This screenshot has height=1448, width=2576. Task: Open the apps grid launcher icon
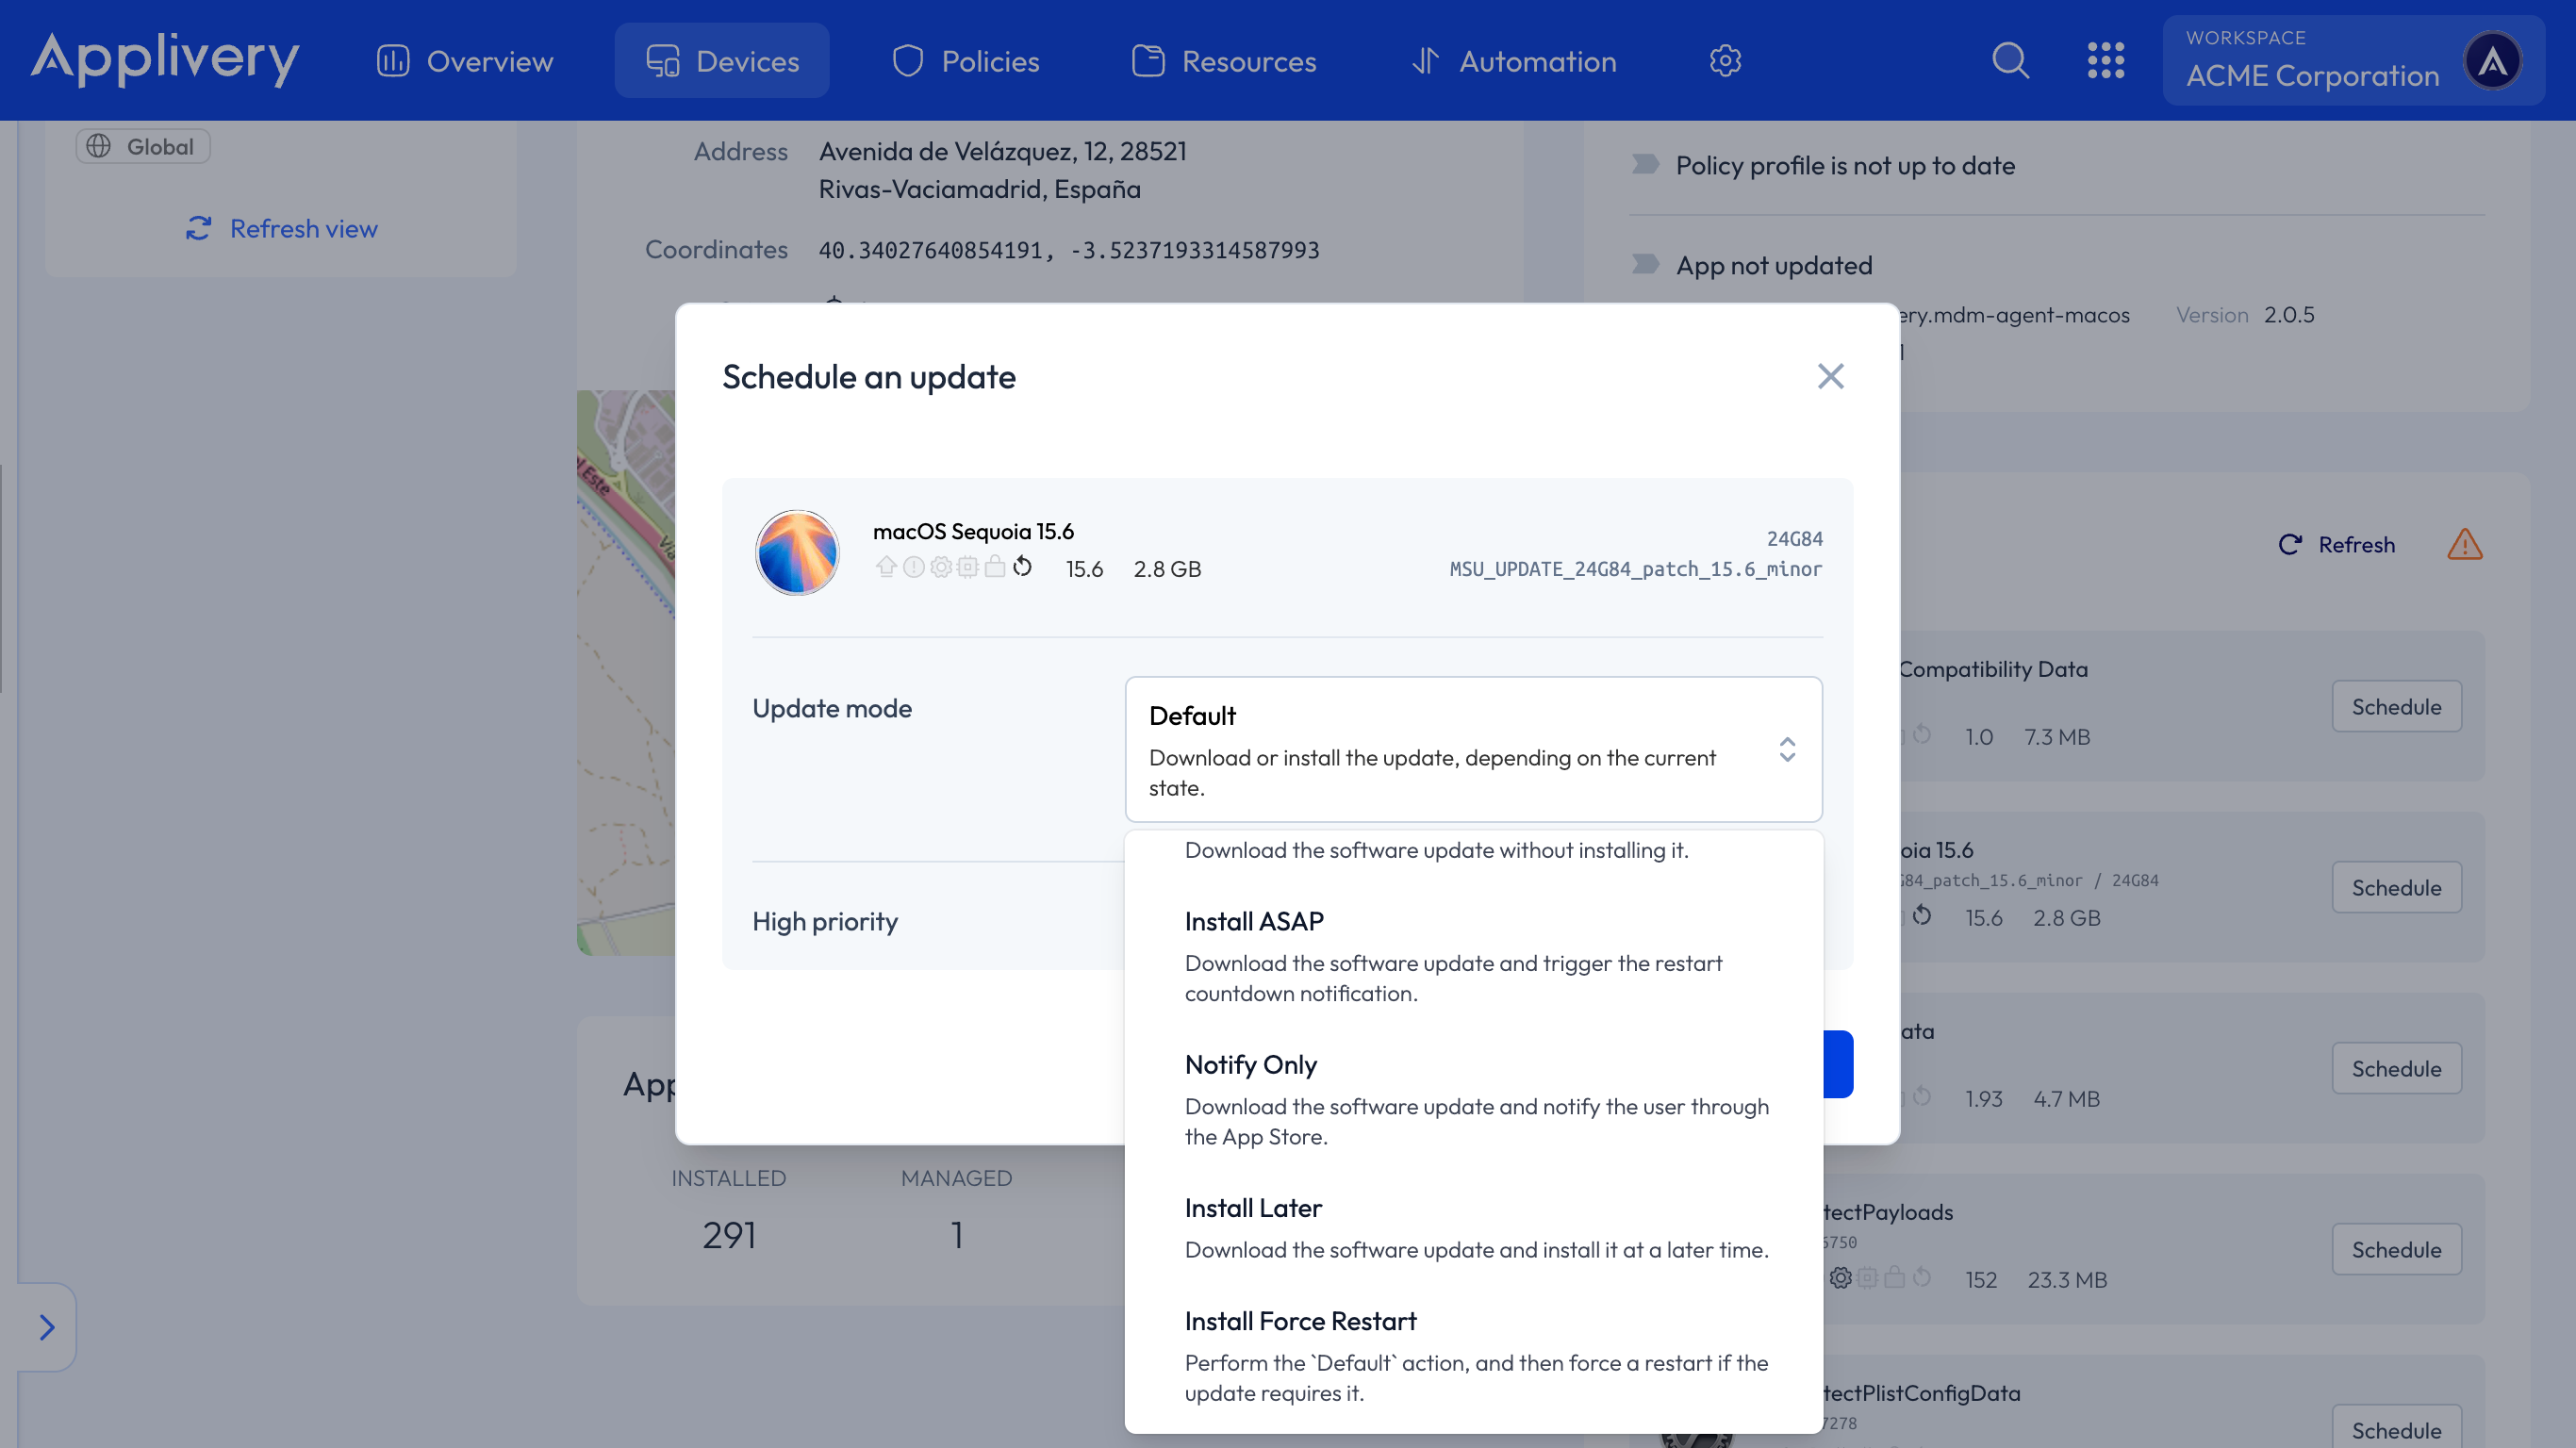point(2106,61)
